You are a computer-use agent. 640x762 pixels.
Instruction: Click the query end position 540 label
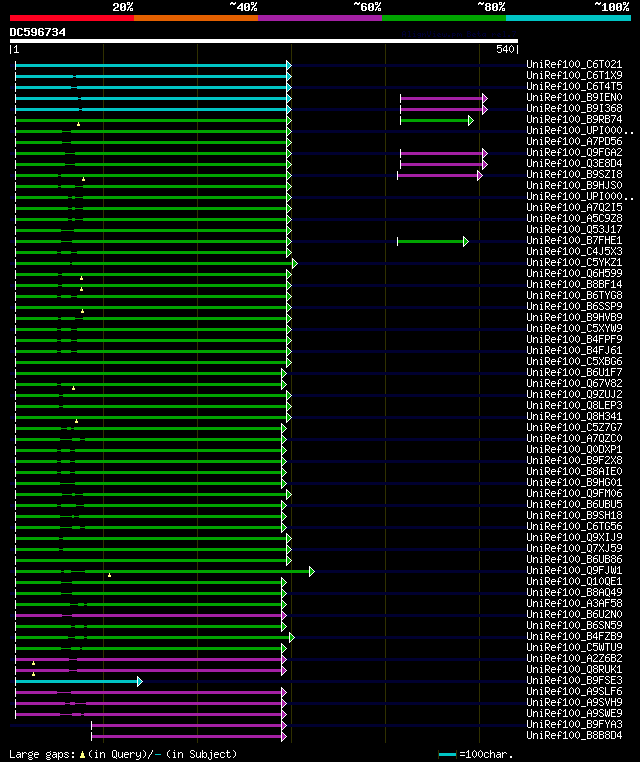pos(505,49)
